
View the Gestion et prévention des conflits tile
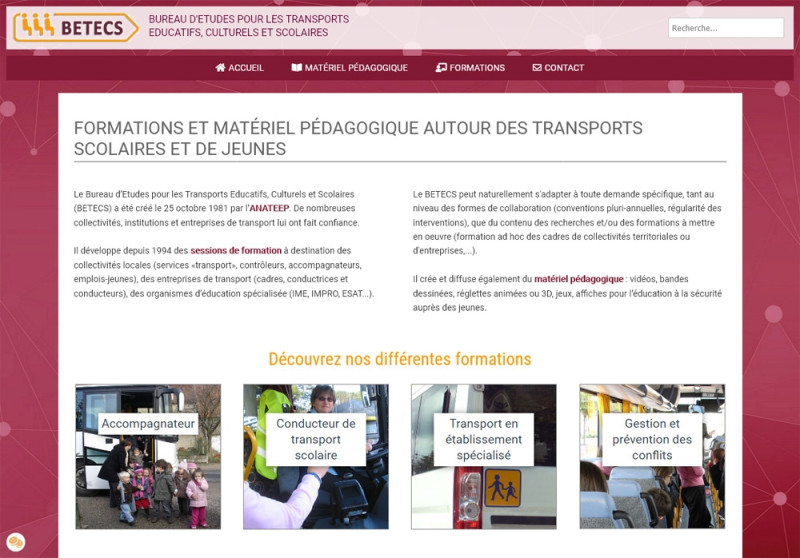pos(652,456)
